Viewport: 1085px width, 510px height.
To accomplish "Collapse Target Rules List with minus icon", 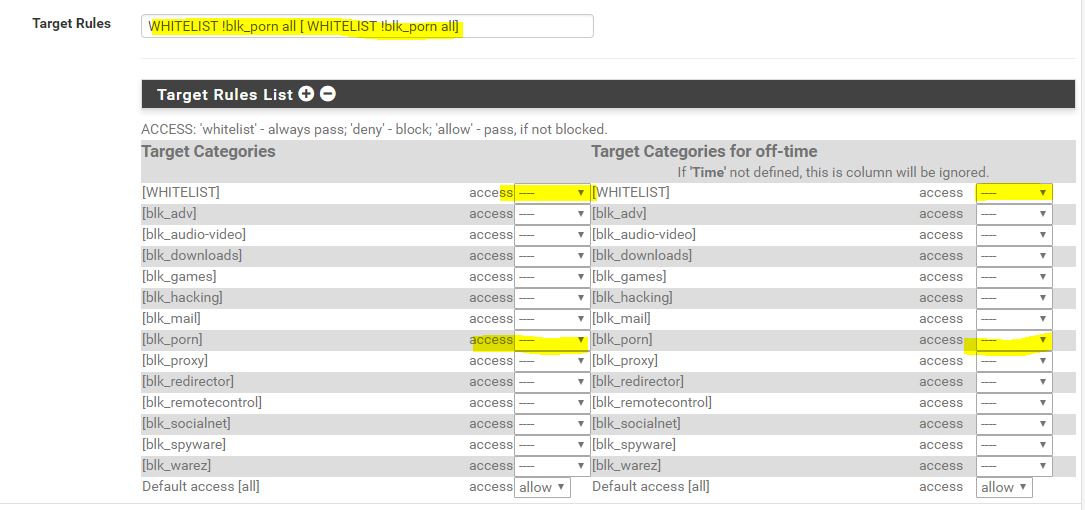I will click(x=328, y=94).
